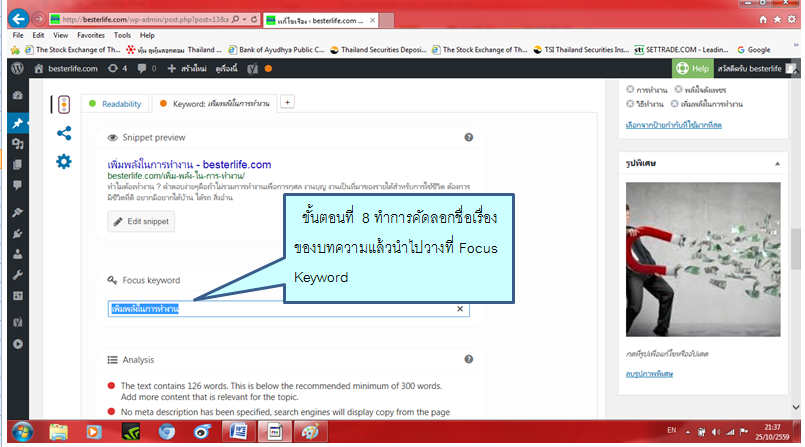Open the Yoast advanced gear icon
Screen dimensions: 805x447
(64, 162)
